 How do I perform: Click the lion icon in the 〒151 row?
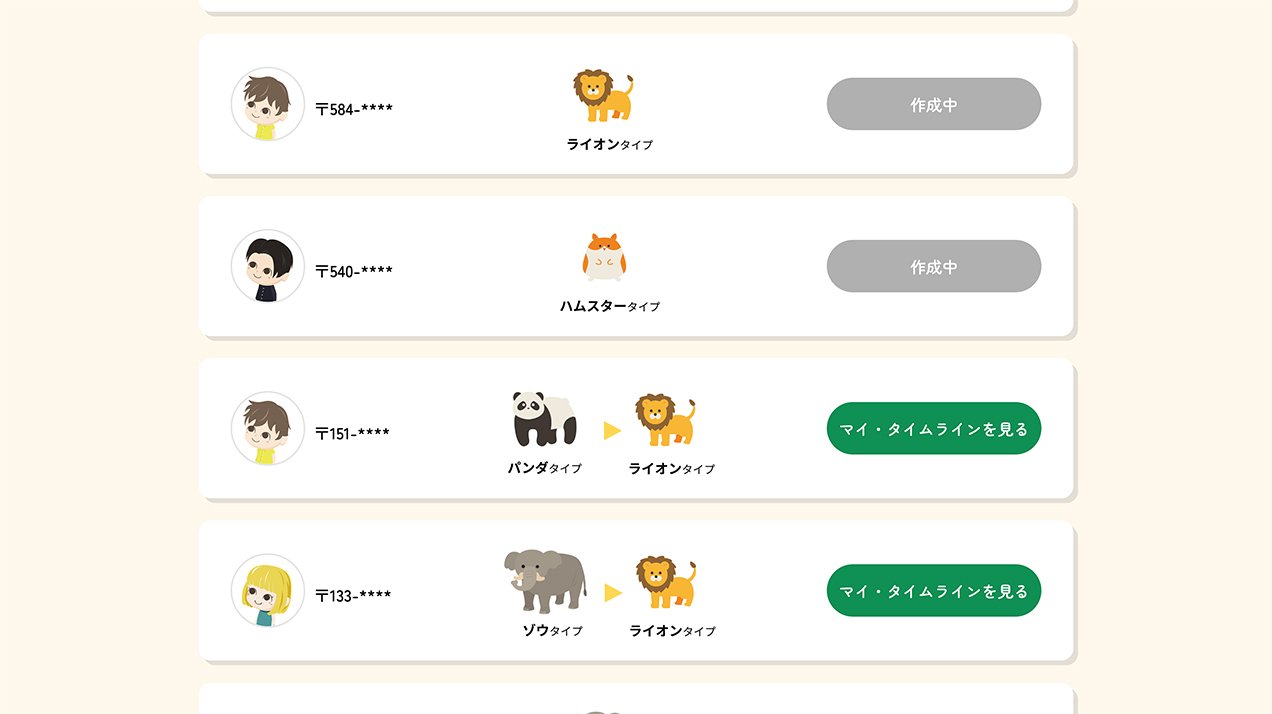point(665,420)
